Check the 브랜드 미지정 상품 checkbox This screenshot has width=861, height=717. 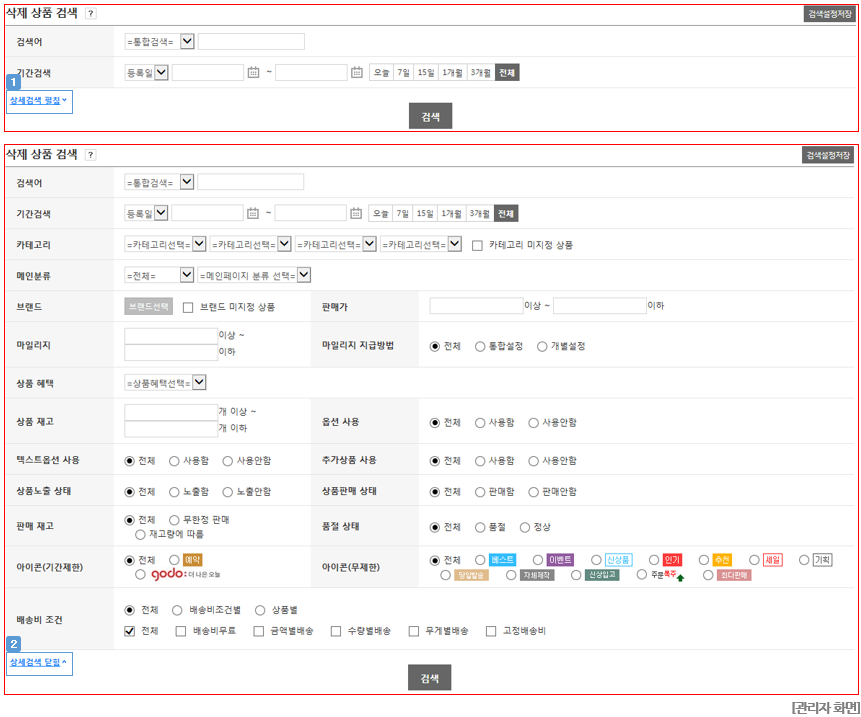pyautogui.click(x=188, y=307)
